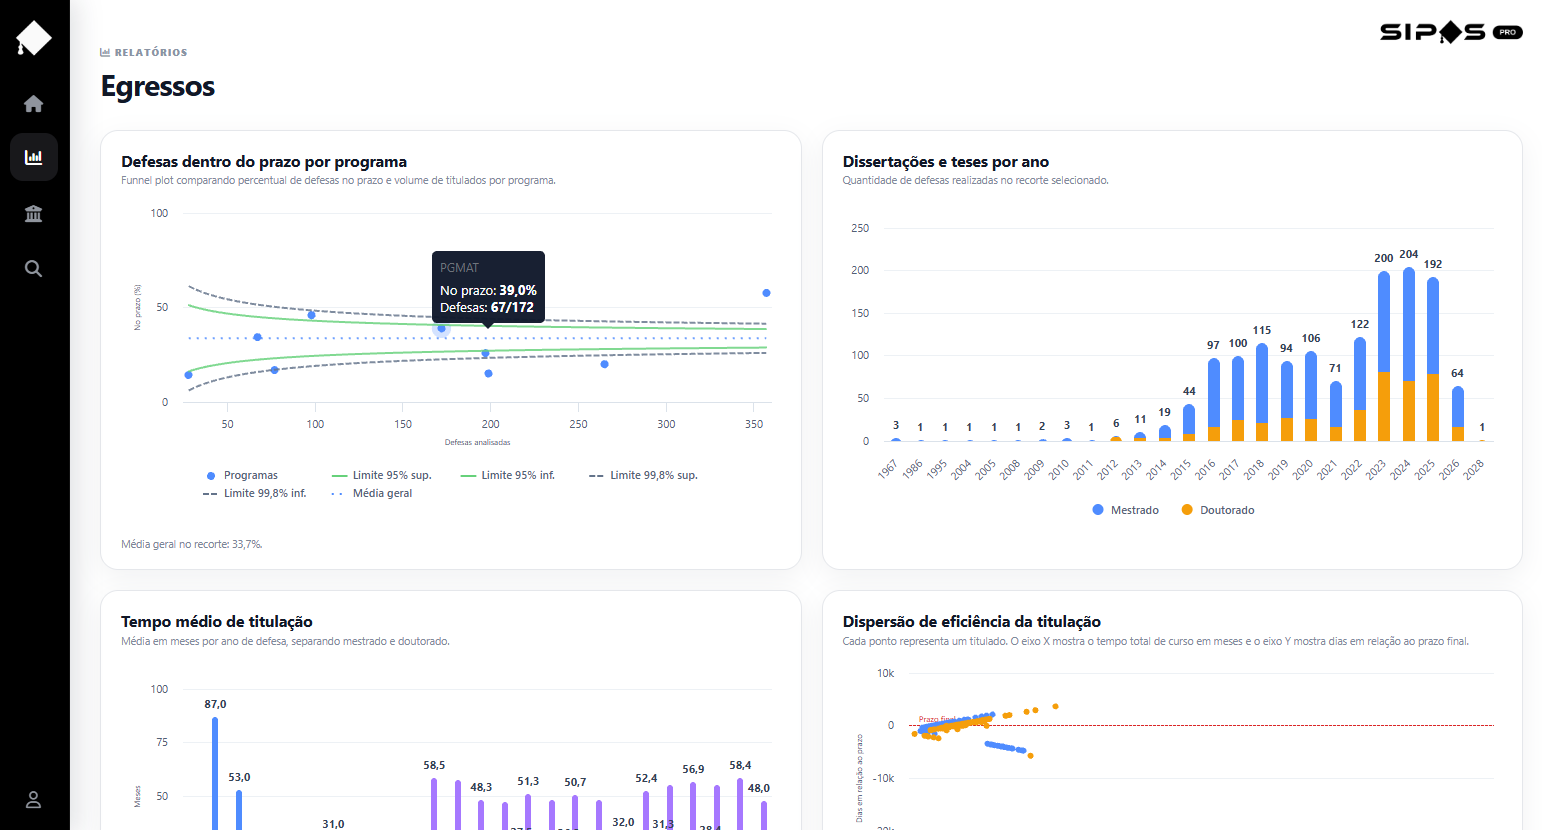Image resolution: width=1542 pixels, height=830 pixels.
Task: Click the 'Média geral no recorte: 33,7%' note
Action: (192, 545)
